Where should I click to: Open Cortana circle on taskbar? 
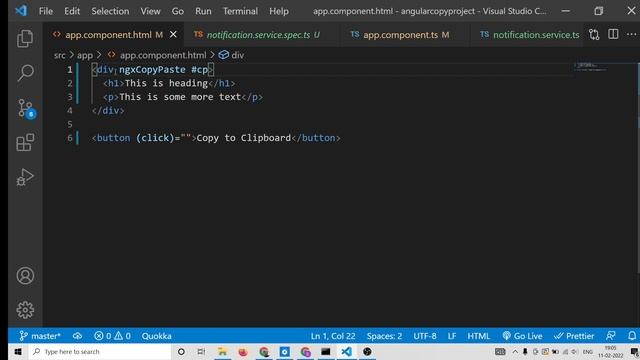pyautogui.click(x=181, y=351)
